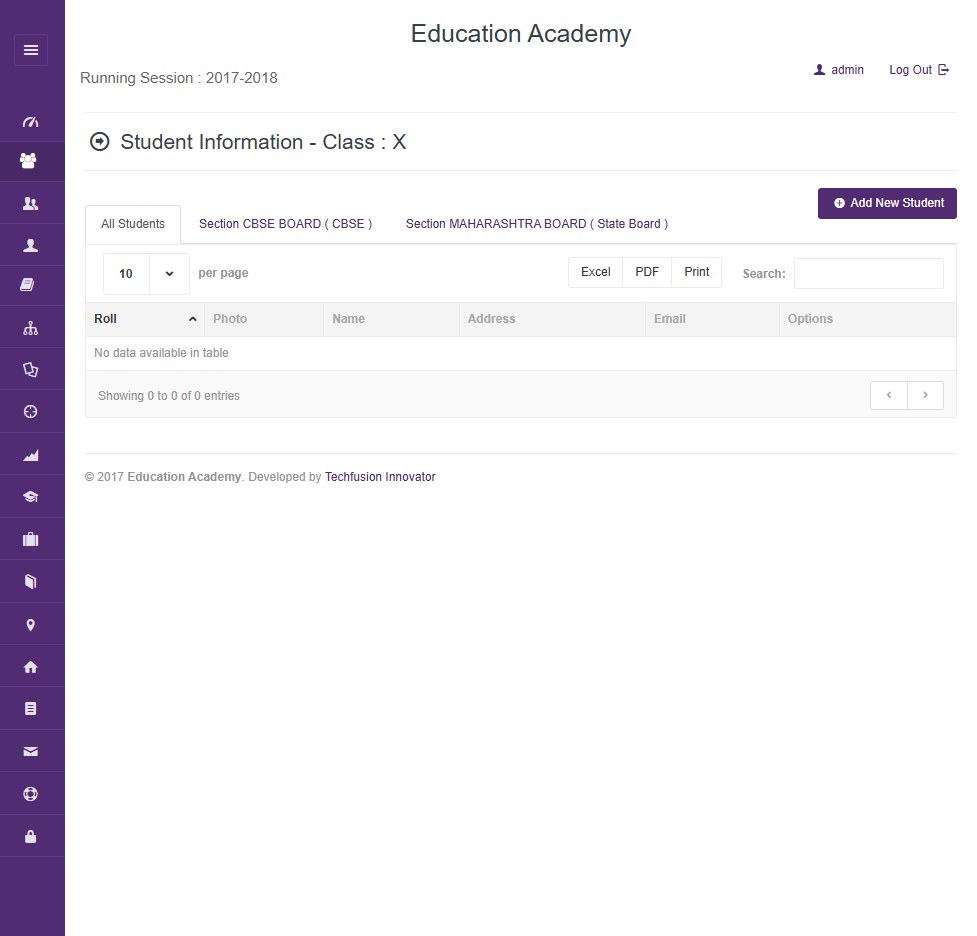977x936 pixels.
Task: Open the home dormitory icon
Action: pos(31,667)
